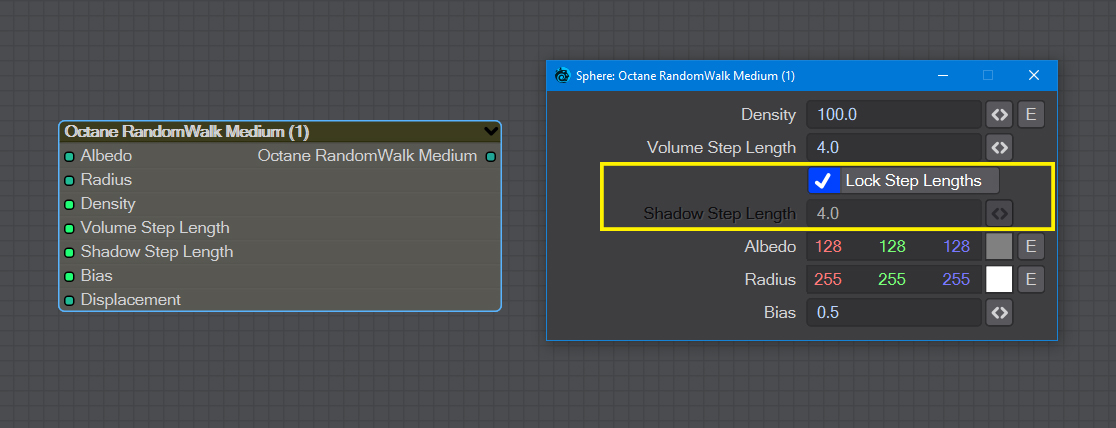Screen dimensions: 1116x428
Task: Click Radius red value 255
Action: coord(828,279)
